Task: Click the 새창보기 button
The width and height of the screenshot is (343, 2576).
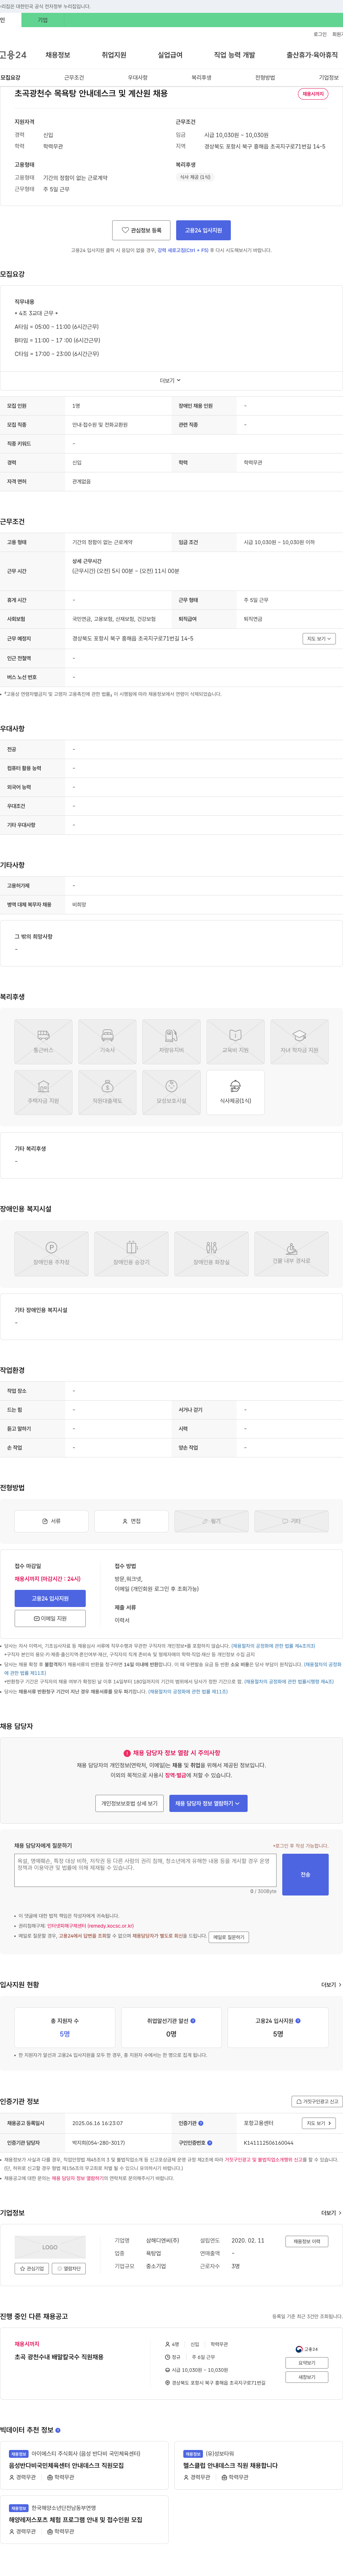Action: point(307,2377)
